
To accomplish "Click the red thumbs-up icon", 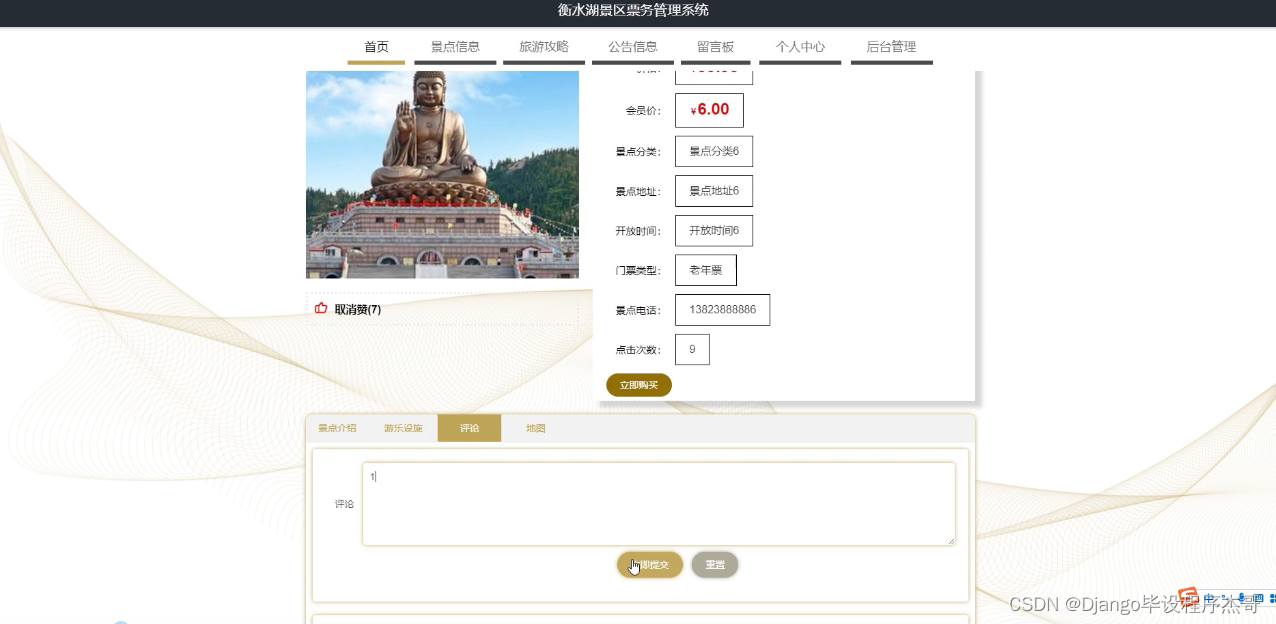I will click(321, 308).
